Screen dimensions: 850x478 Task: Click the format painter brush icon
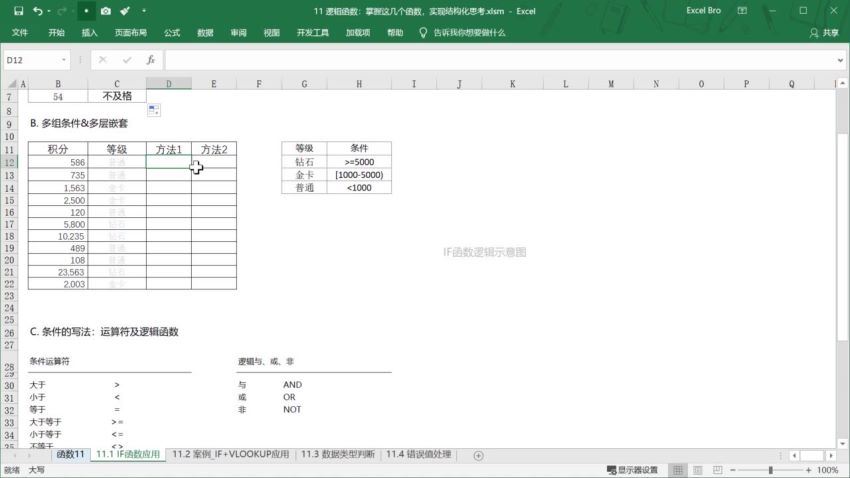125,11
